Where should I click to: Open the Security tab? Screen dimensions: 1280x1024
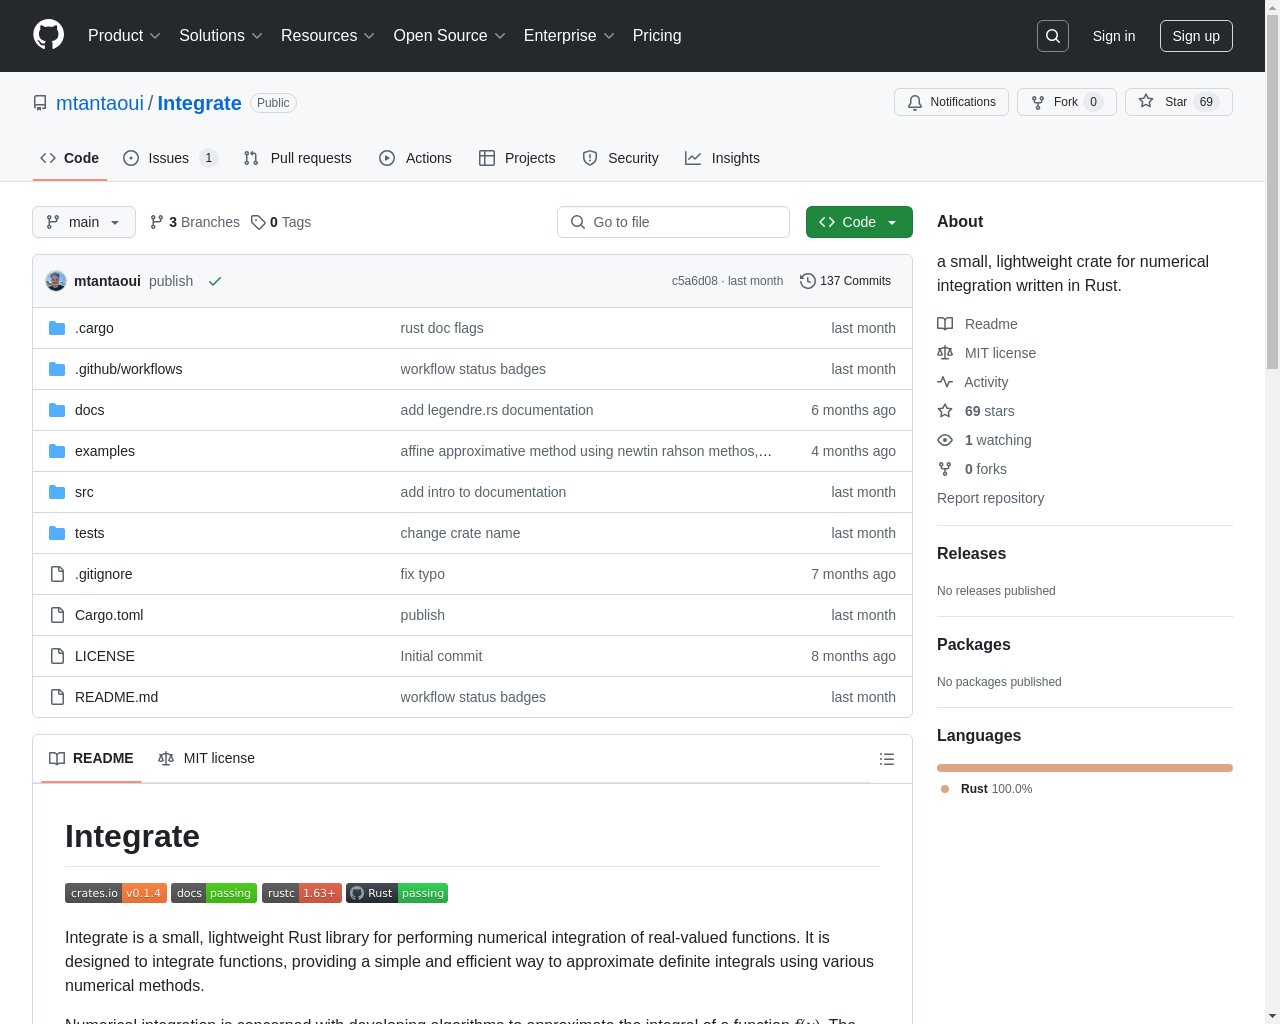[x=620, y=158]
